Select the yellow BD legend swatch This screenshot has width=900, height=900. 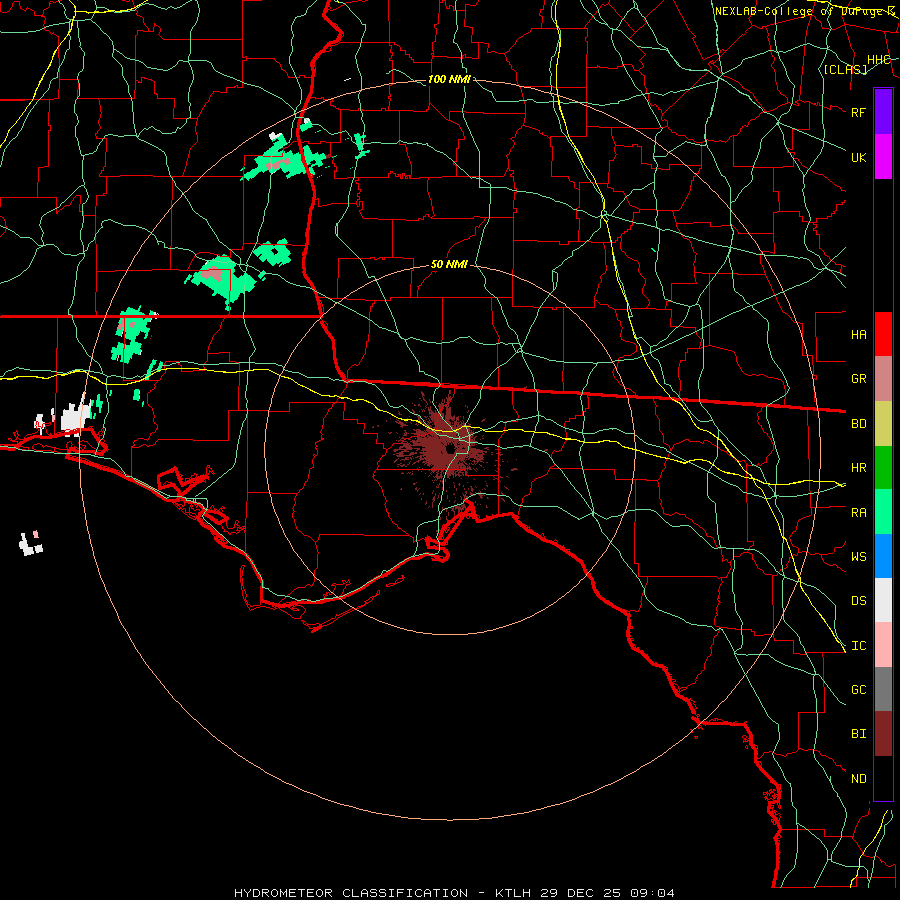pos(883,424)
